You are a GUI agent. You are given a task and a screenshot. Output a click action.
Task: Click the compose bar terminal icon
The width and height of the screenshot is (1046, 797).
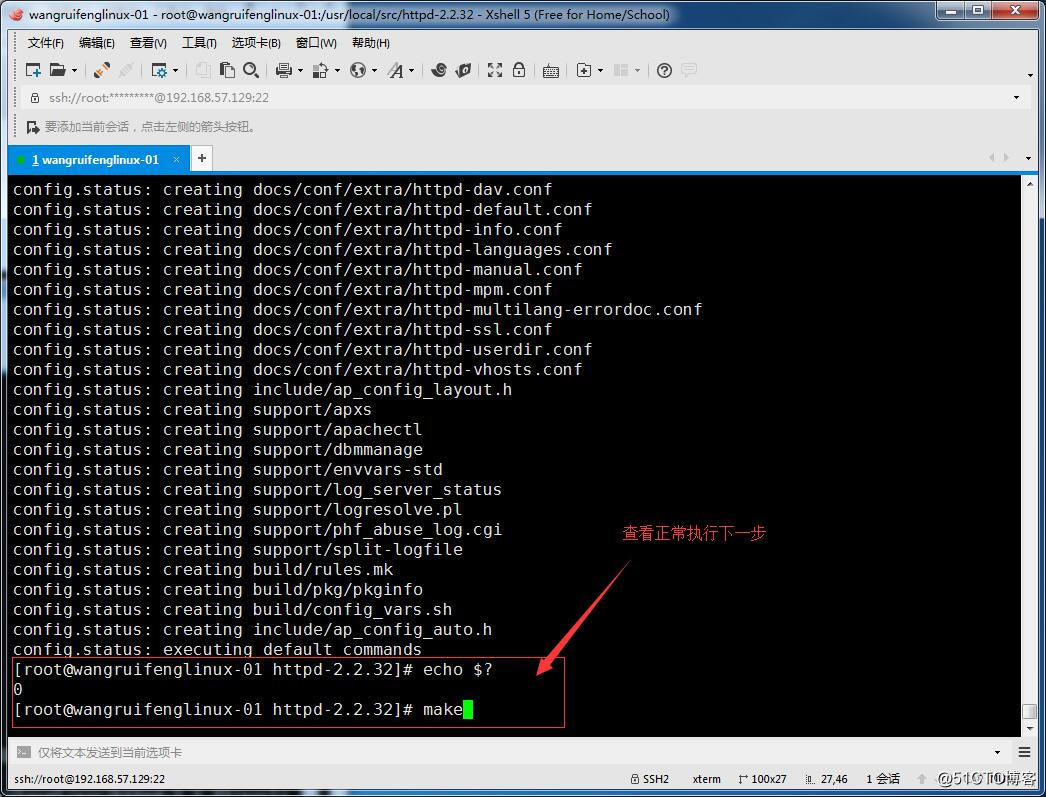[24, 752]
